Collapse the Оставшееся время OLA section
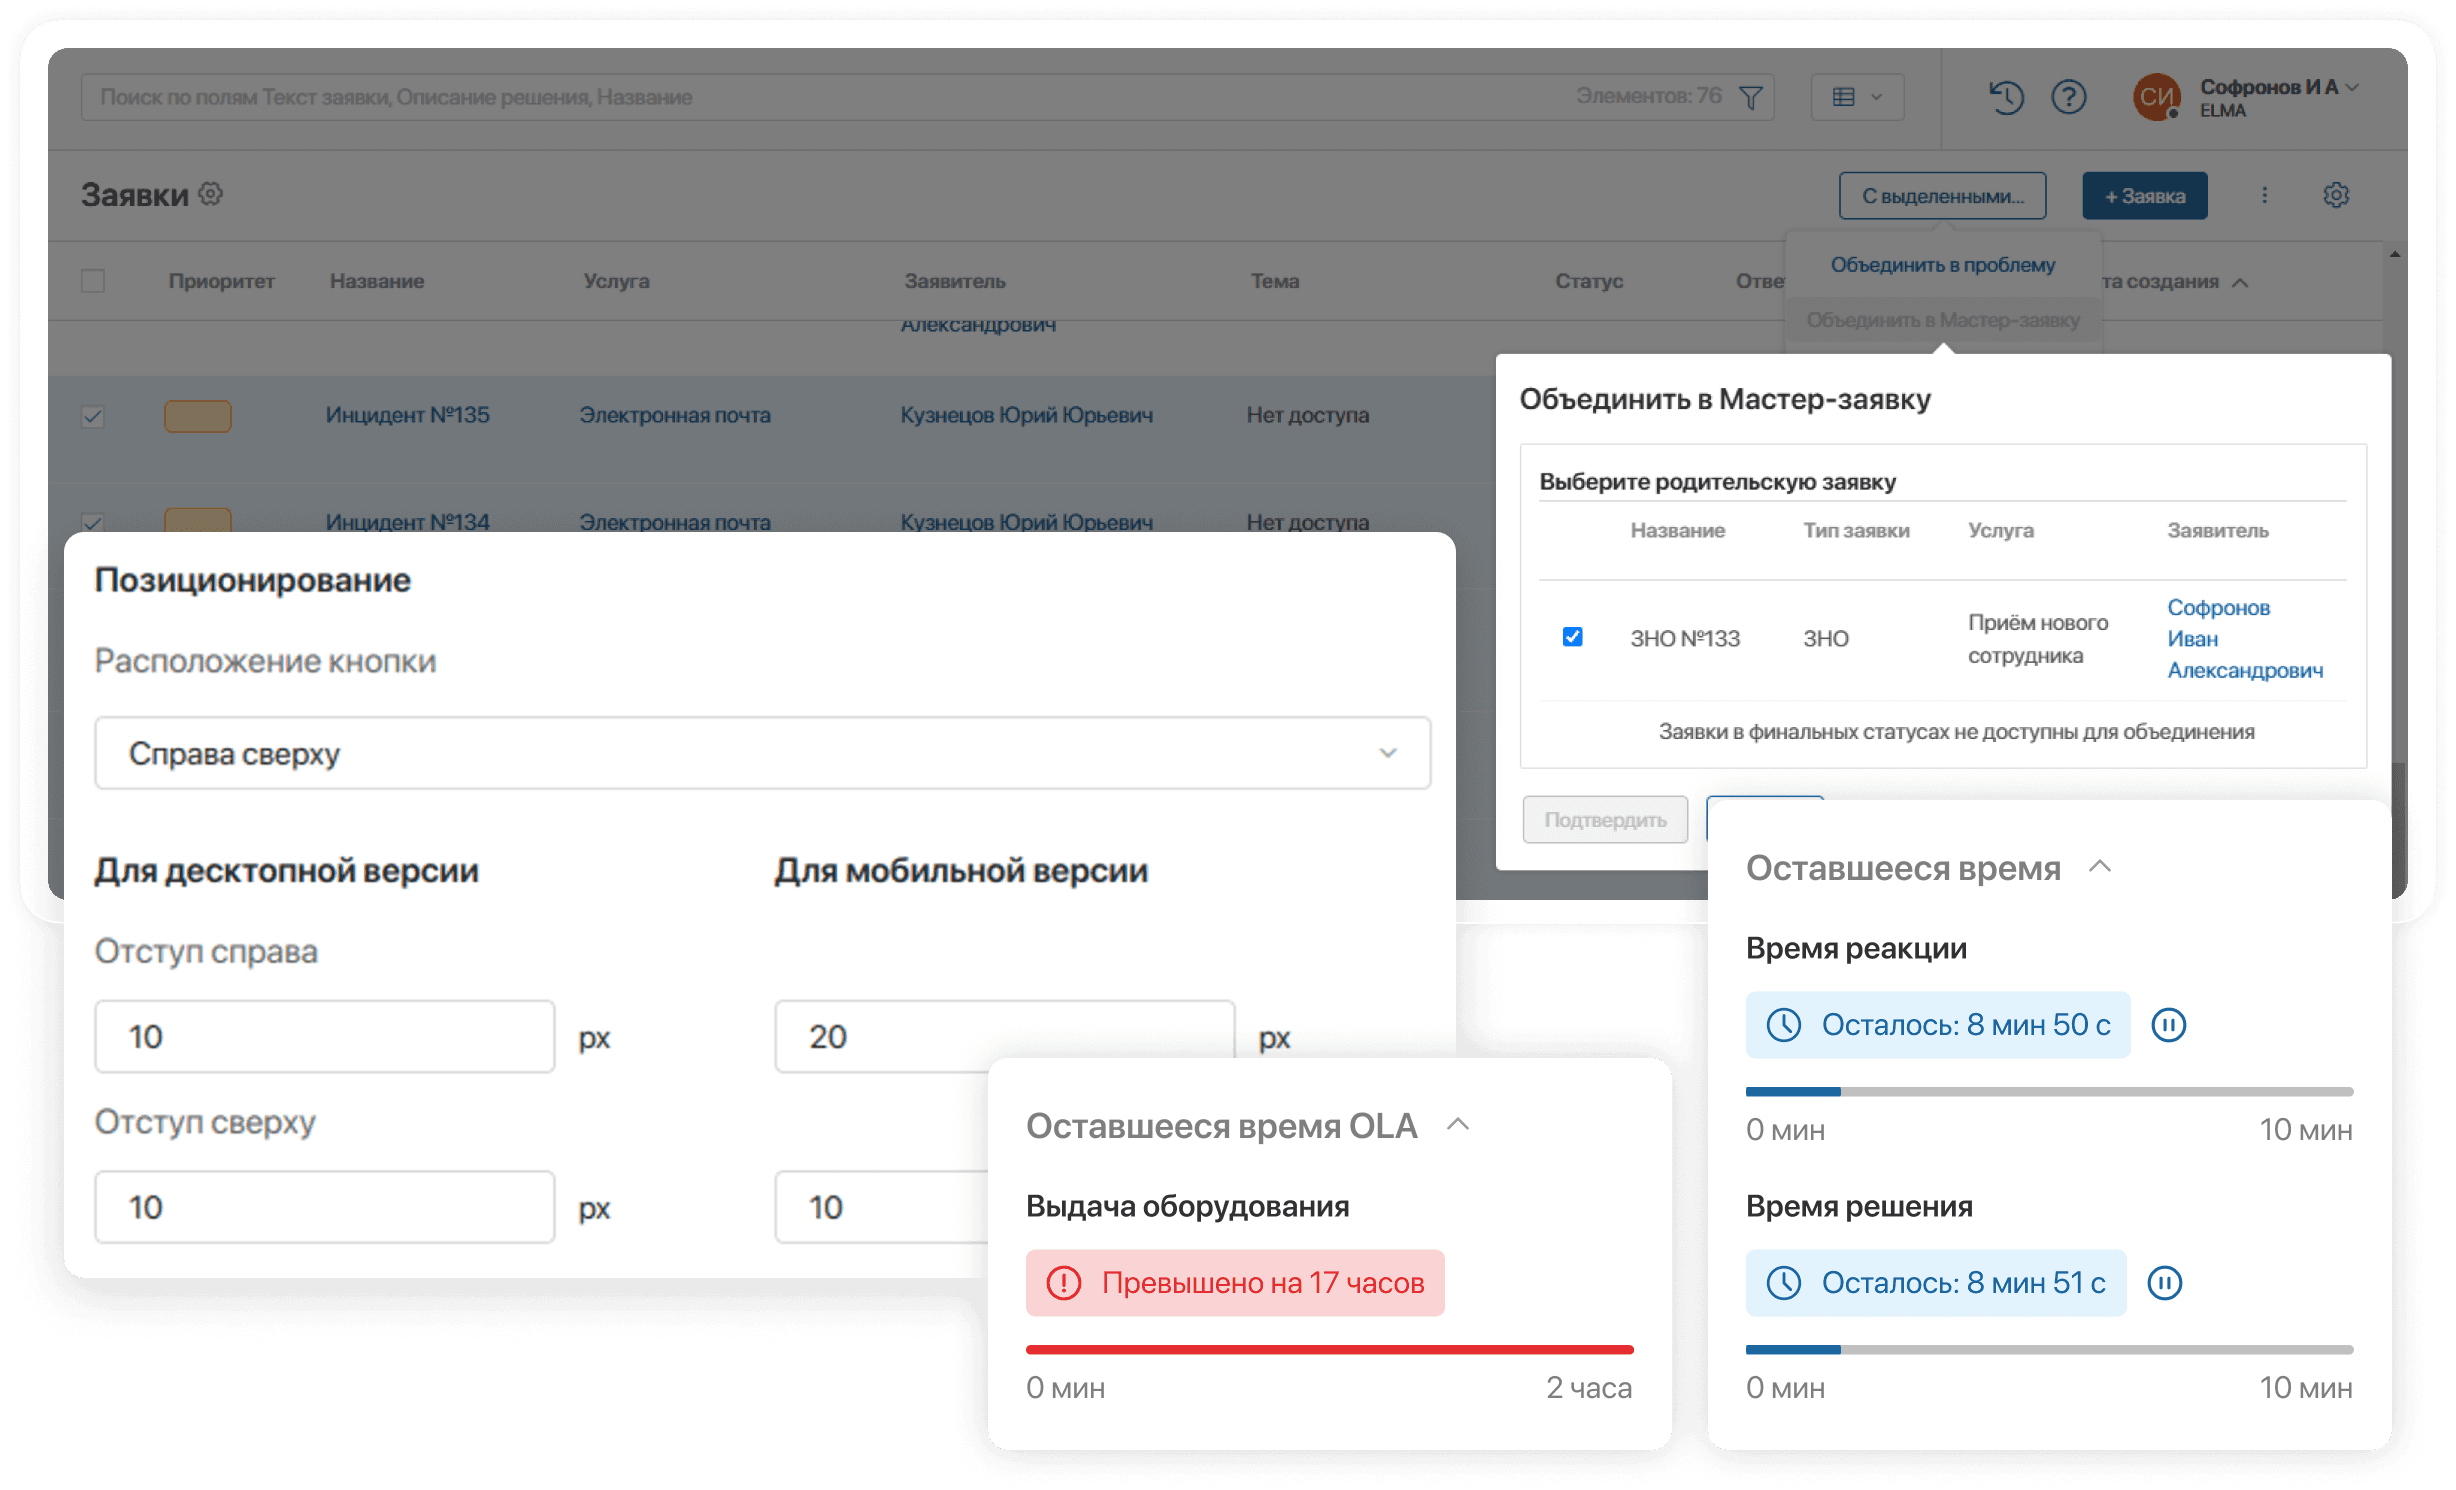 (x=1458, y=1125)
